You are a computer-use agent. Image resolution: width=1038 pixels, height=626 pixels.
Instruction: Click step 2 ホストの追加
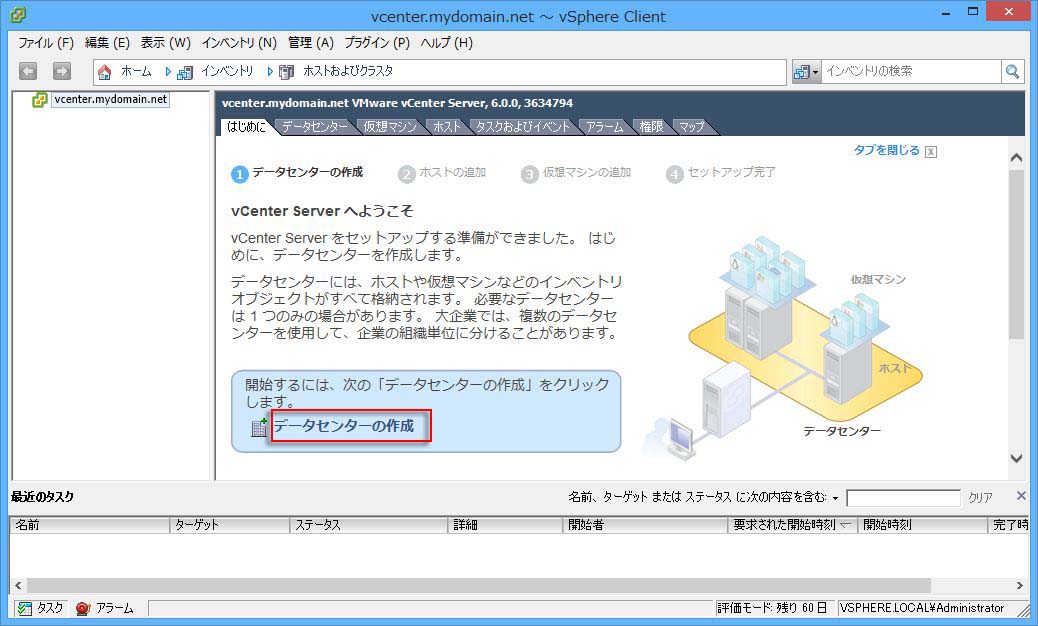click(x=442, y=173)
